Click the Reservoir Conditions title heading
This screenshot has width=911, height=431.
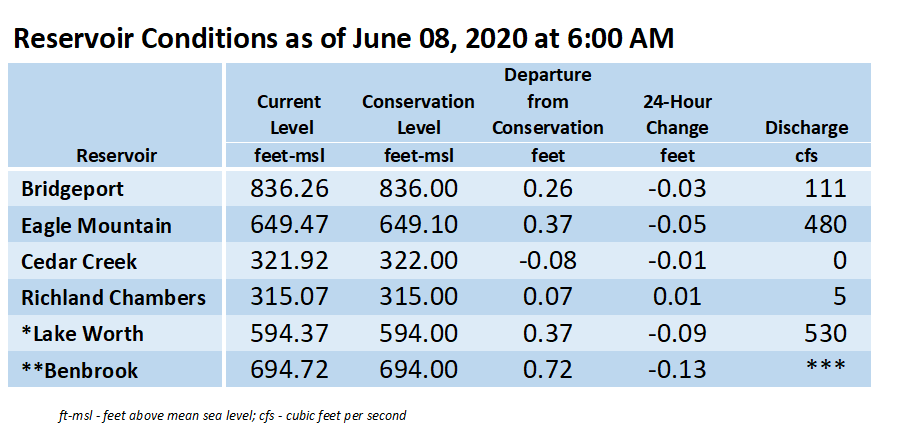343,39
